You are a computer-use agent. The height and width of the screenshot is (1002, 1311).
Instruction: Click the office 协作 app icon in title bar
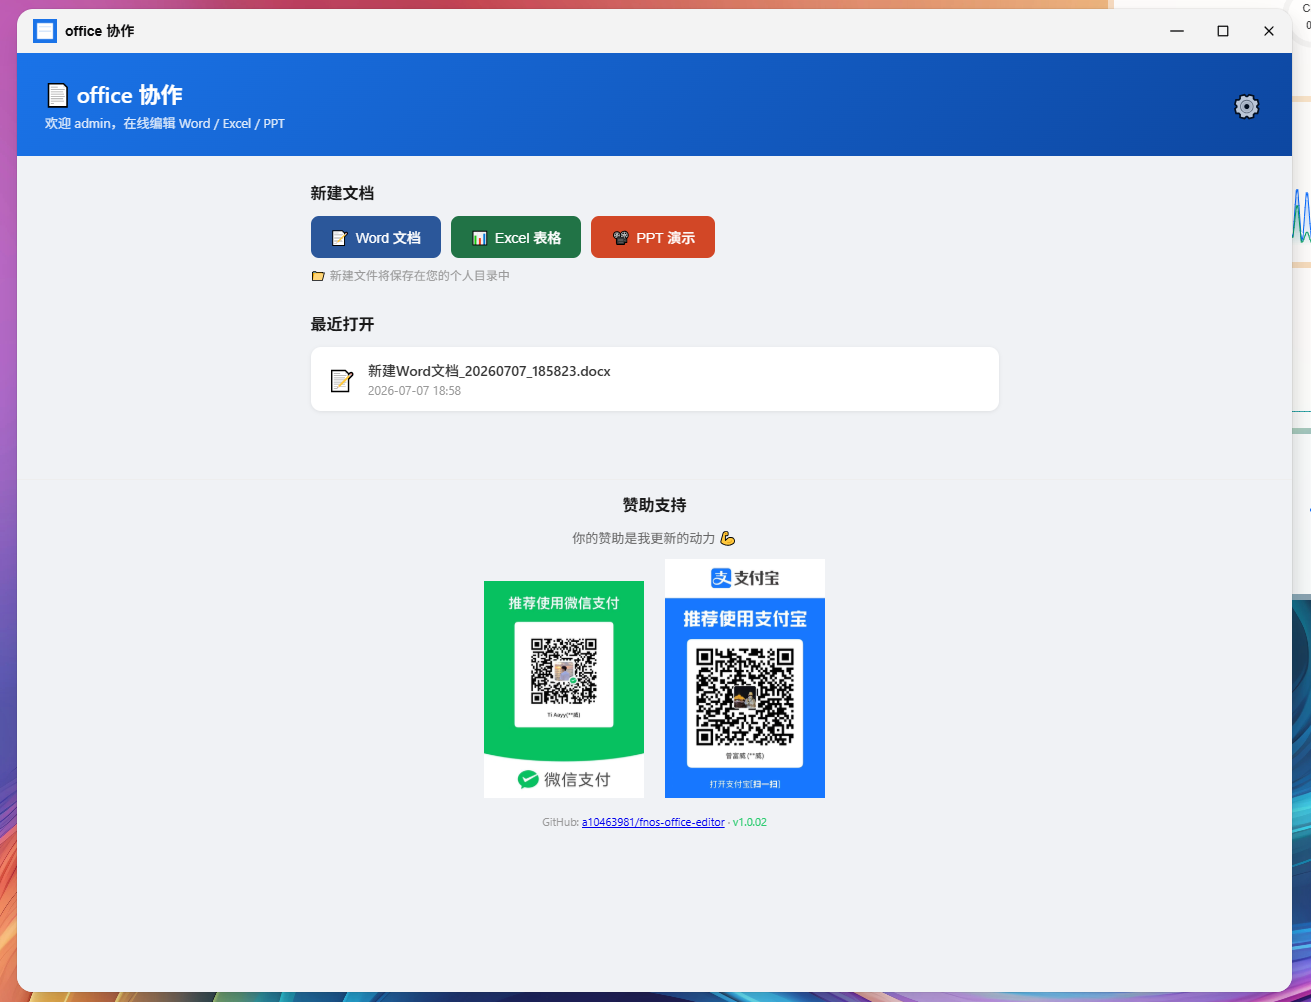point(45,31)
